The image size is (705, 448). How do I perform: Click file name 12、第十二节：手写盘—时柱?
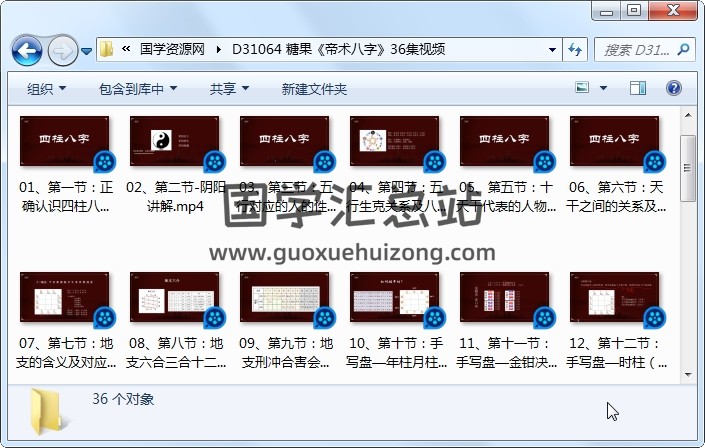click(x=616, y=353)
